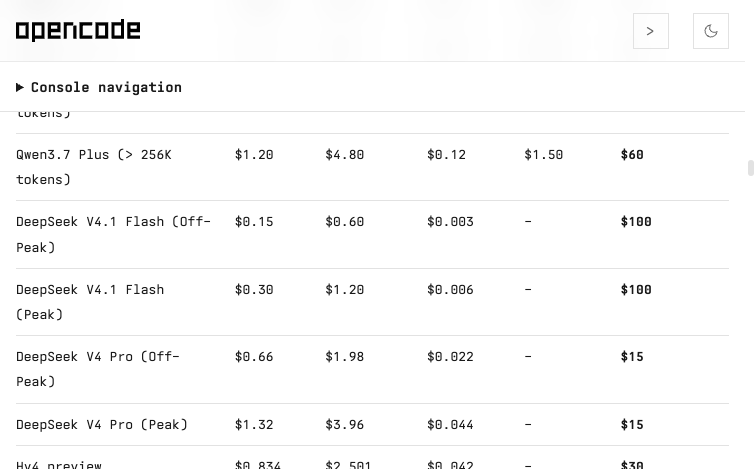Select the $0.022 value for V4 Pro Off-Peak
Image resolution: width=756 pixels, height=469 pixels.
pos(450,357)
